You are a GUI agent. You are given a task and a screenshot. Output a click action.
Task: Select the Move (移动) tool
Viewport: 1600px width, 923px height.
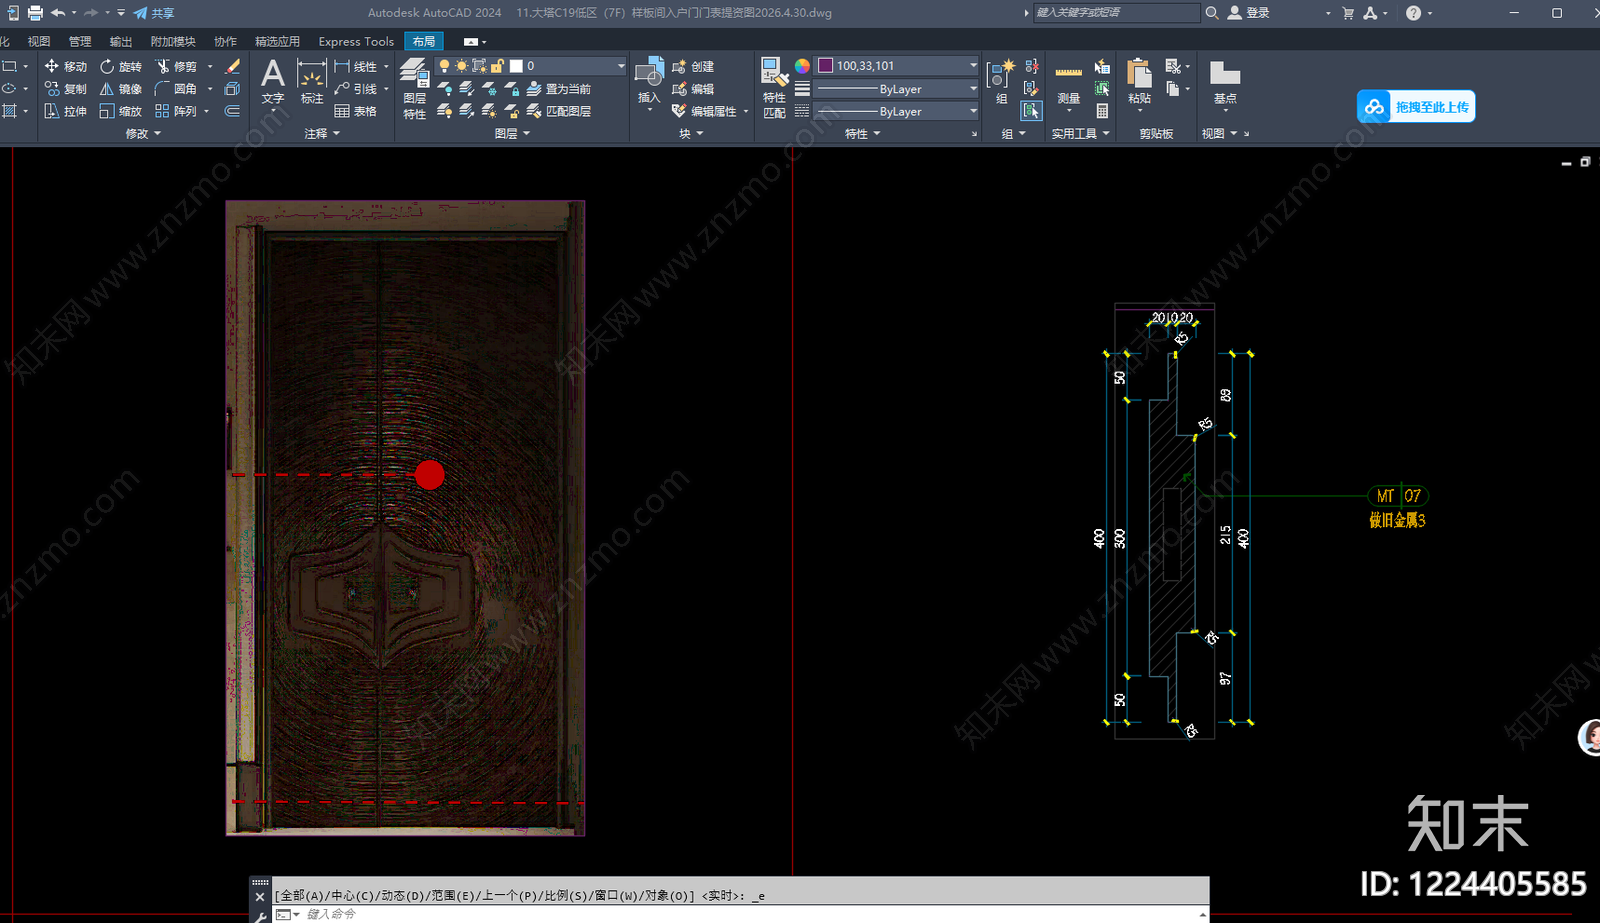coord(65,66)
